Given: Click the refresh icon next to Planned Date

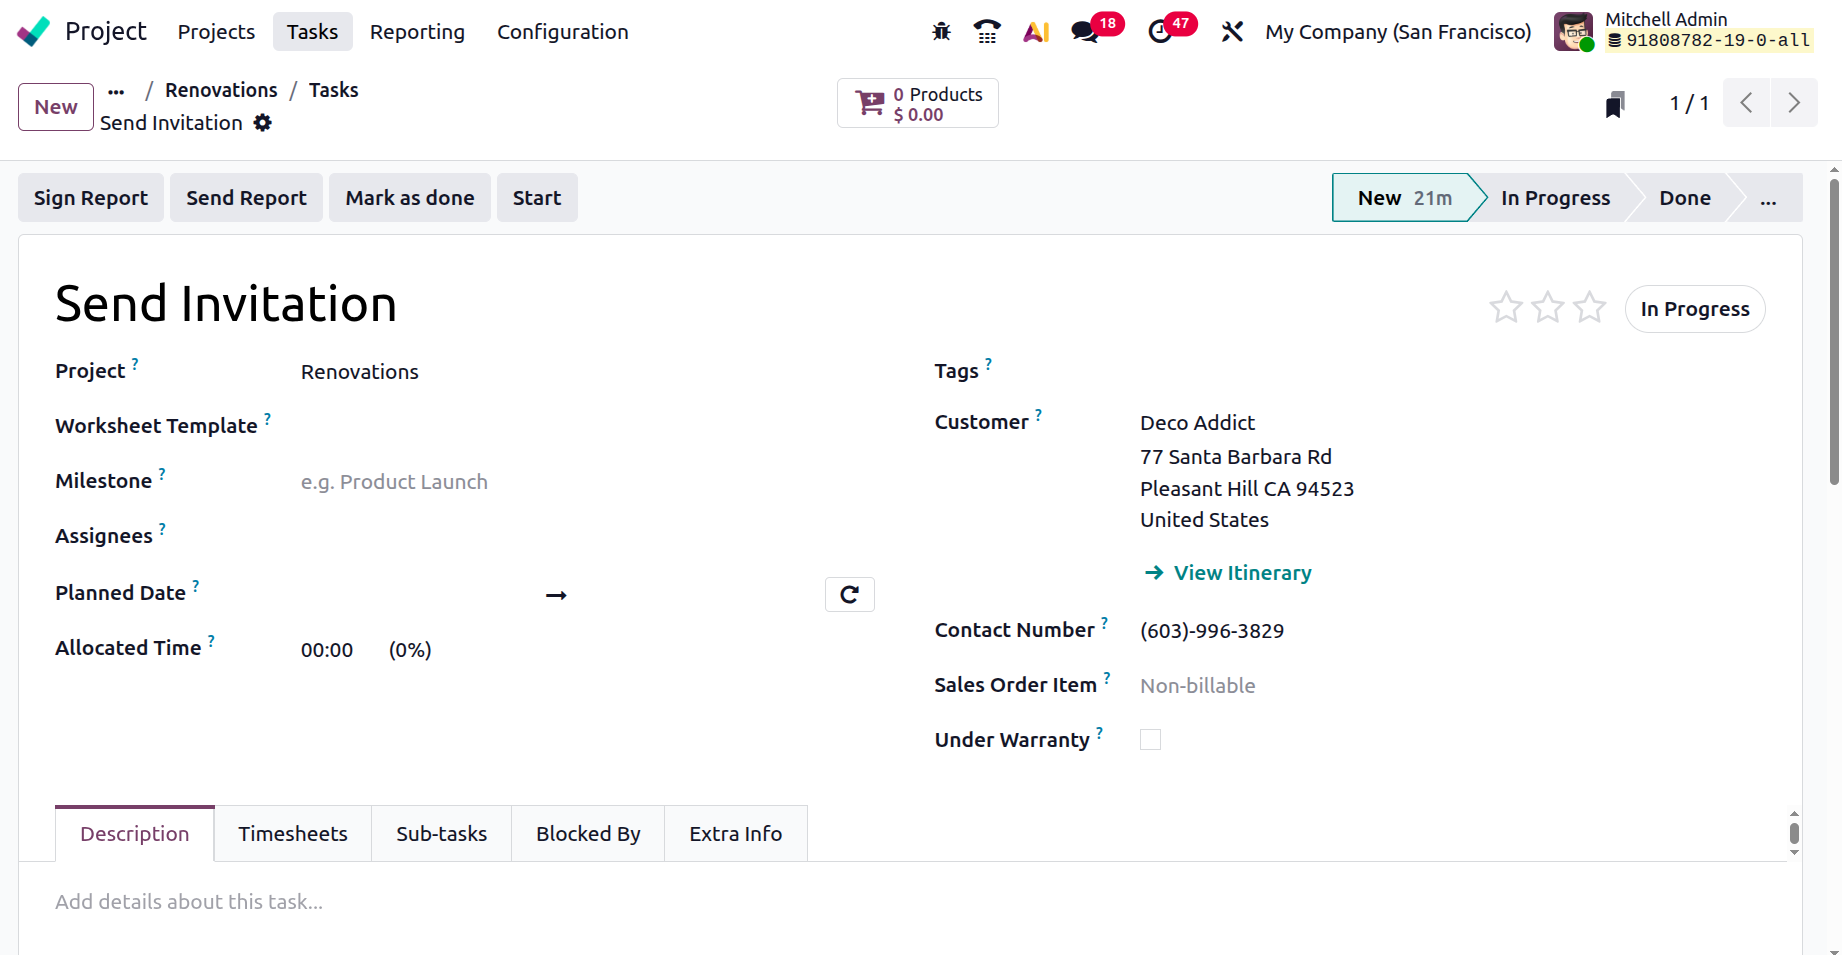Looking at the screenshot, I should click(849, 595).
